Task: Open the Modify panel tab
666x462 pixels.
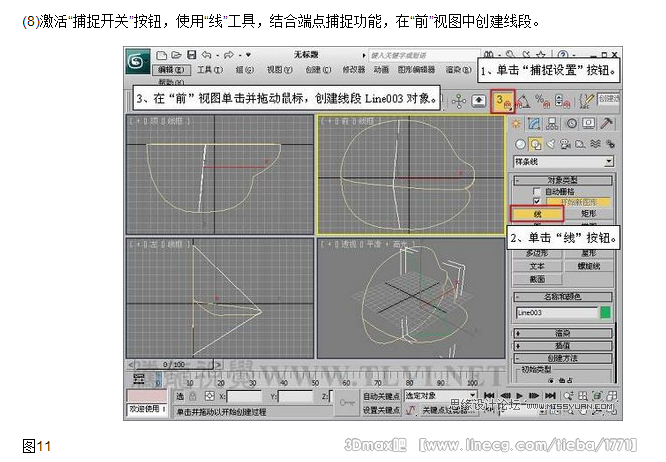Action: coord(534,124)
